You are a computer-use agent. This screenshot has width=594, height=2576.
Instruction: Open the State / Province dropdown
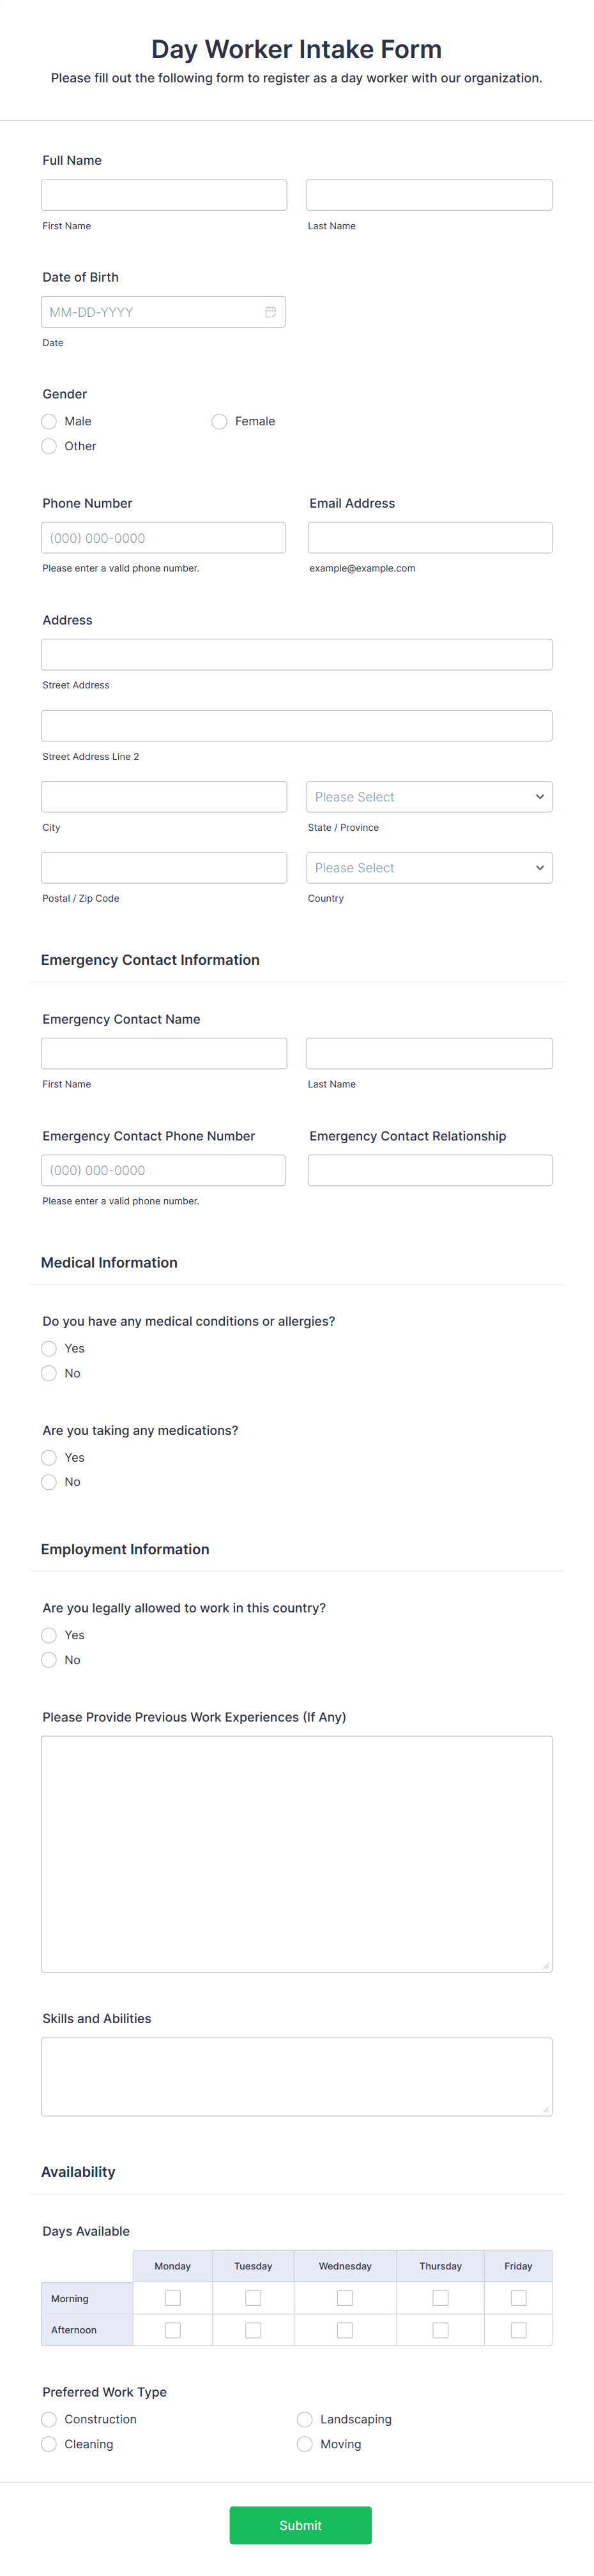click(429, 796)
